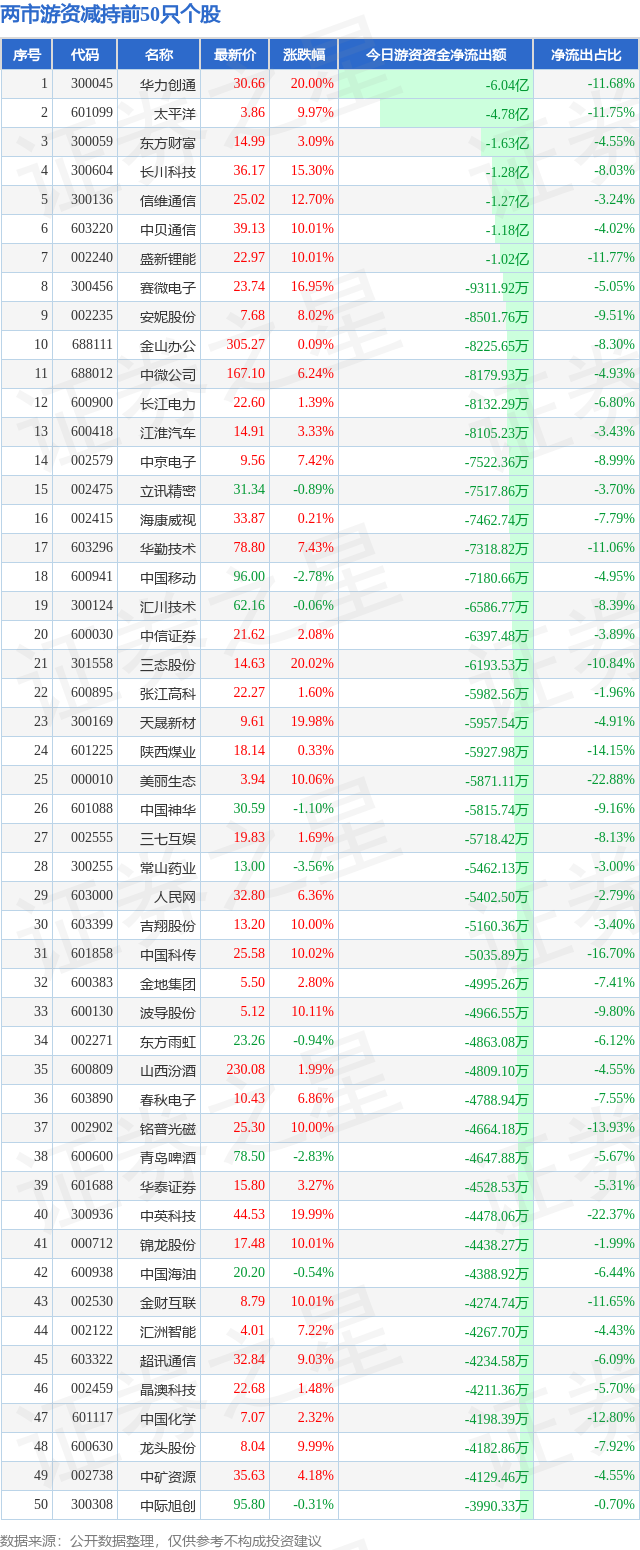Click the data source disclaimer footnote
The height and width of the screenshot is (1550, 640).
point(162,1541)
